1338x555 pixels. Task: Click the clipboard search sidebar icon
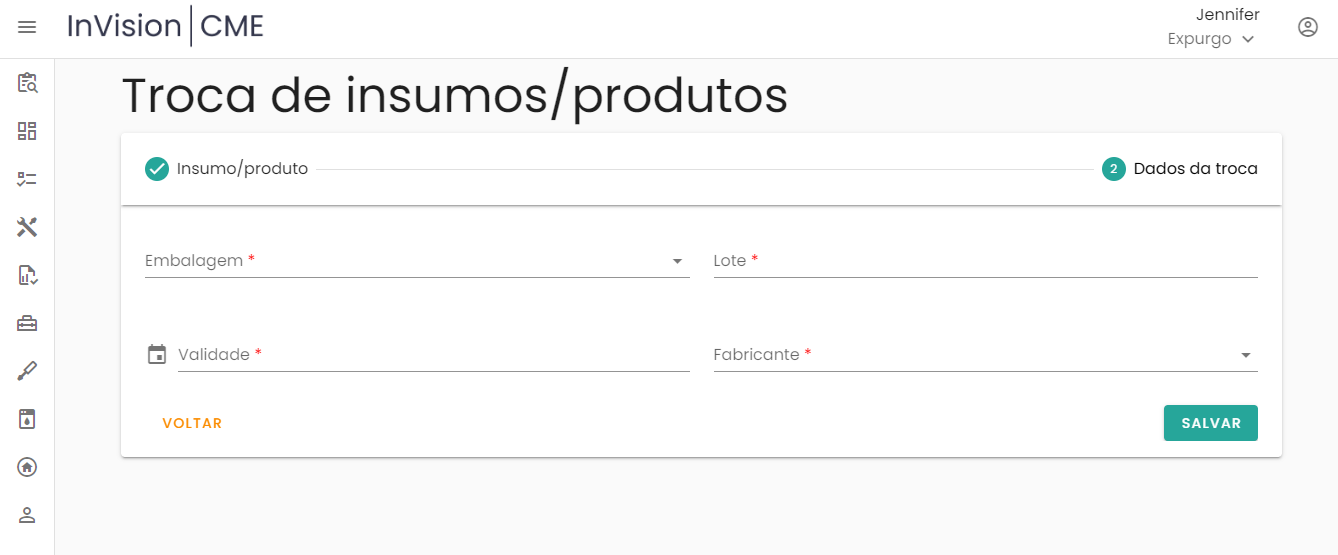point(27,83)
